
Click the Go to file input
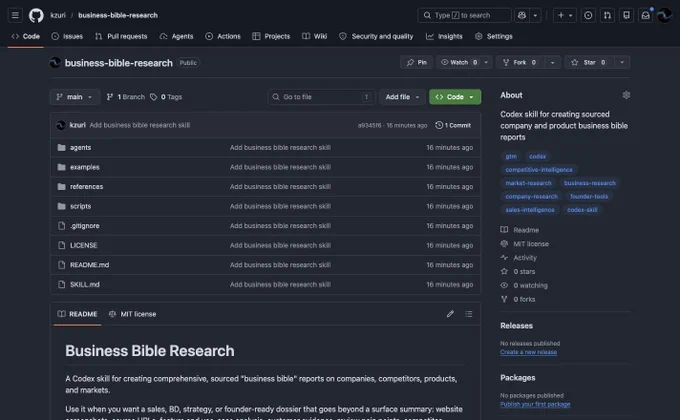coord(321,97)
